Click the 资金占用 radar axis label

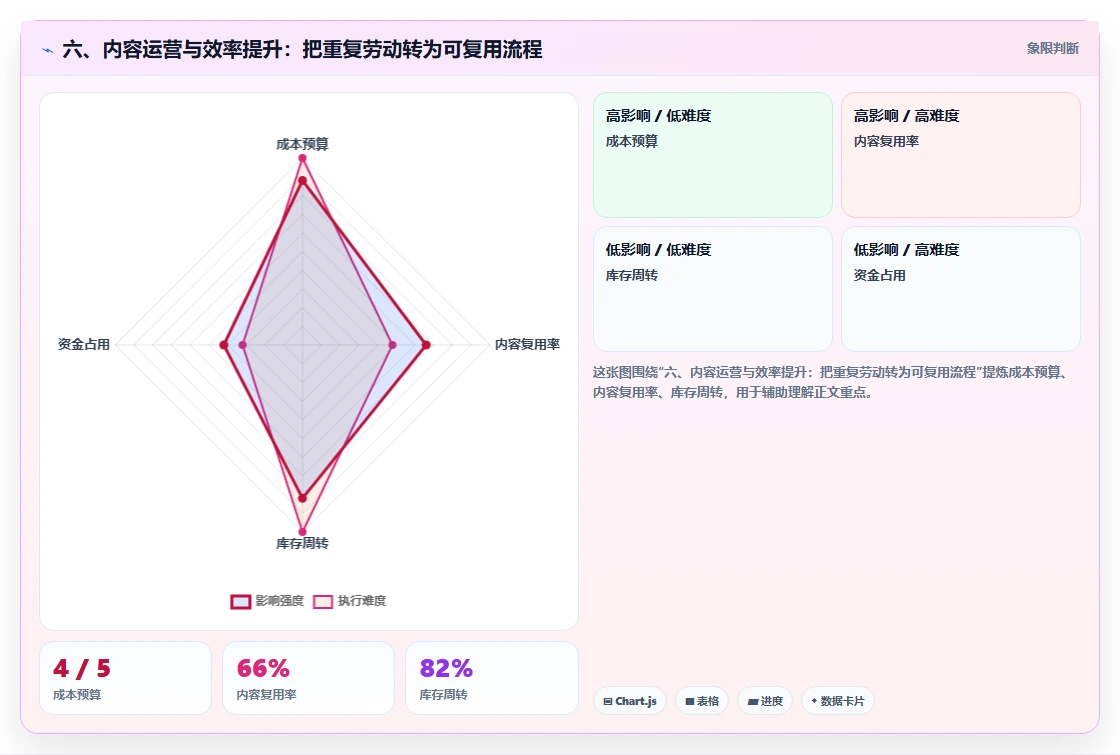[84, 344]
